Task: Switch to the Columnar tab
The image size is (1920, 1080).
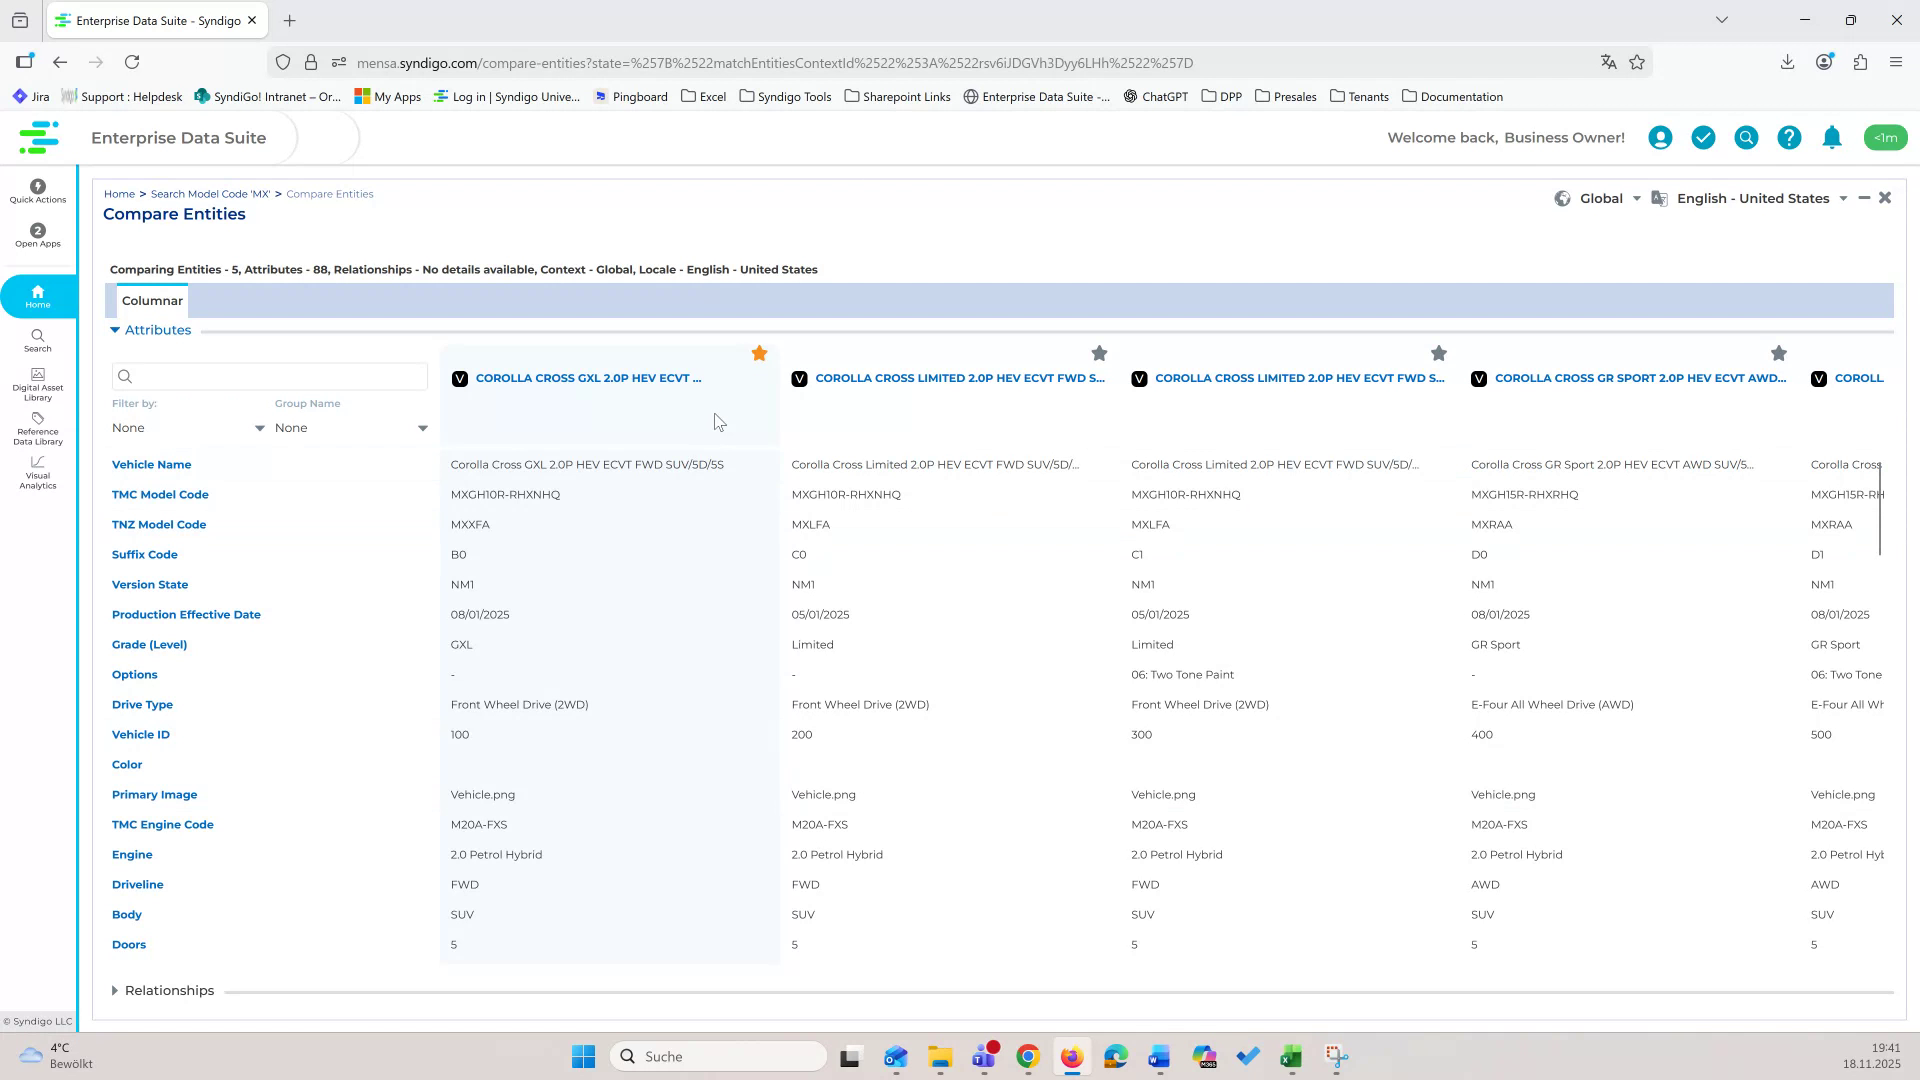Action: point(152,300)
